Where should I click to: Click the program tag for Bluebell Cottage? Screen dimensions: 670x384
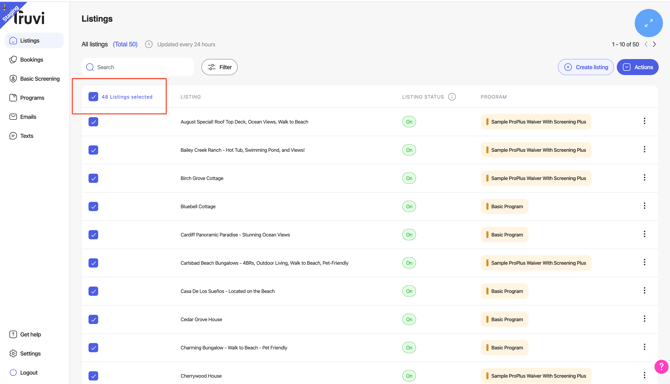pos(504,206)
